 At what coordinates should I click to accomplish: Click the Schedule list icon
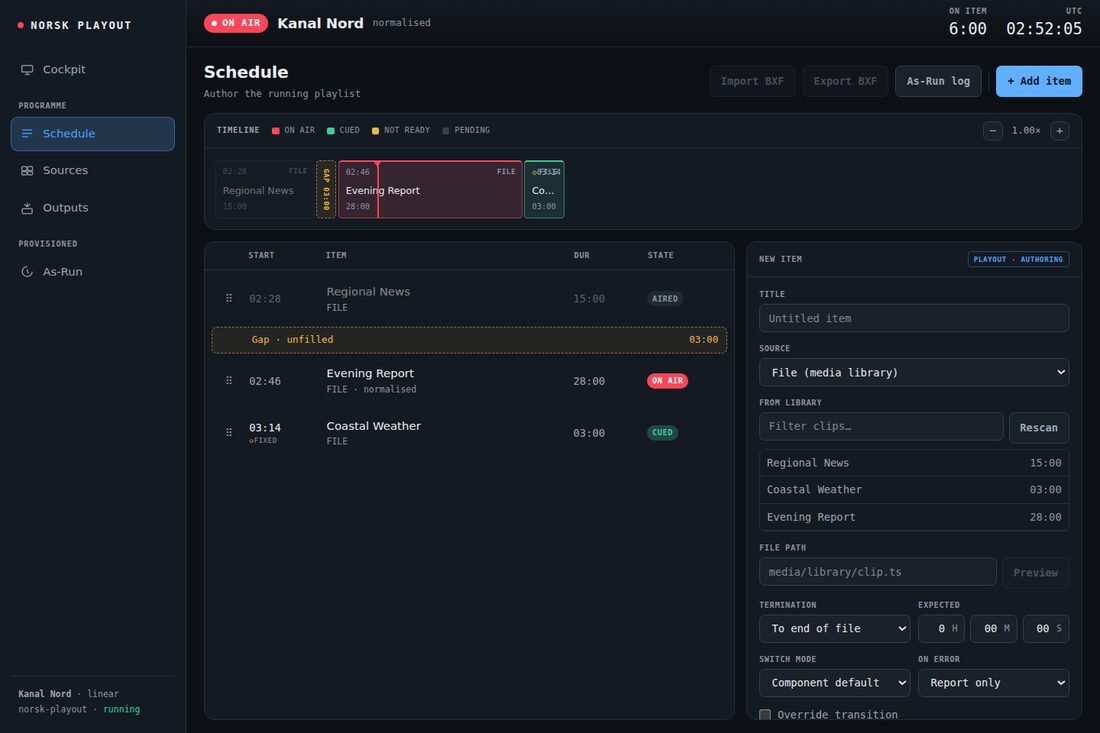click(x=27, y=133)
